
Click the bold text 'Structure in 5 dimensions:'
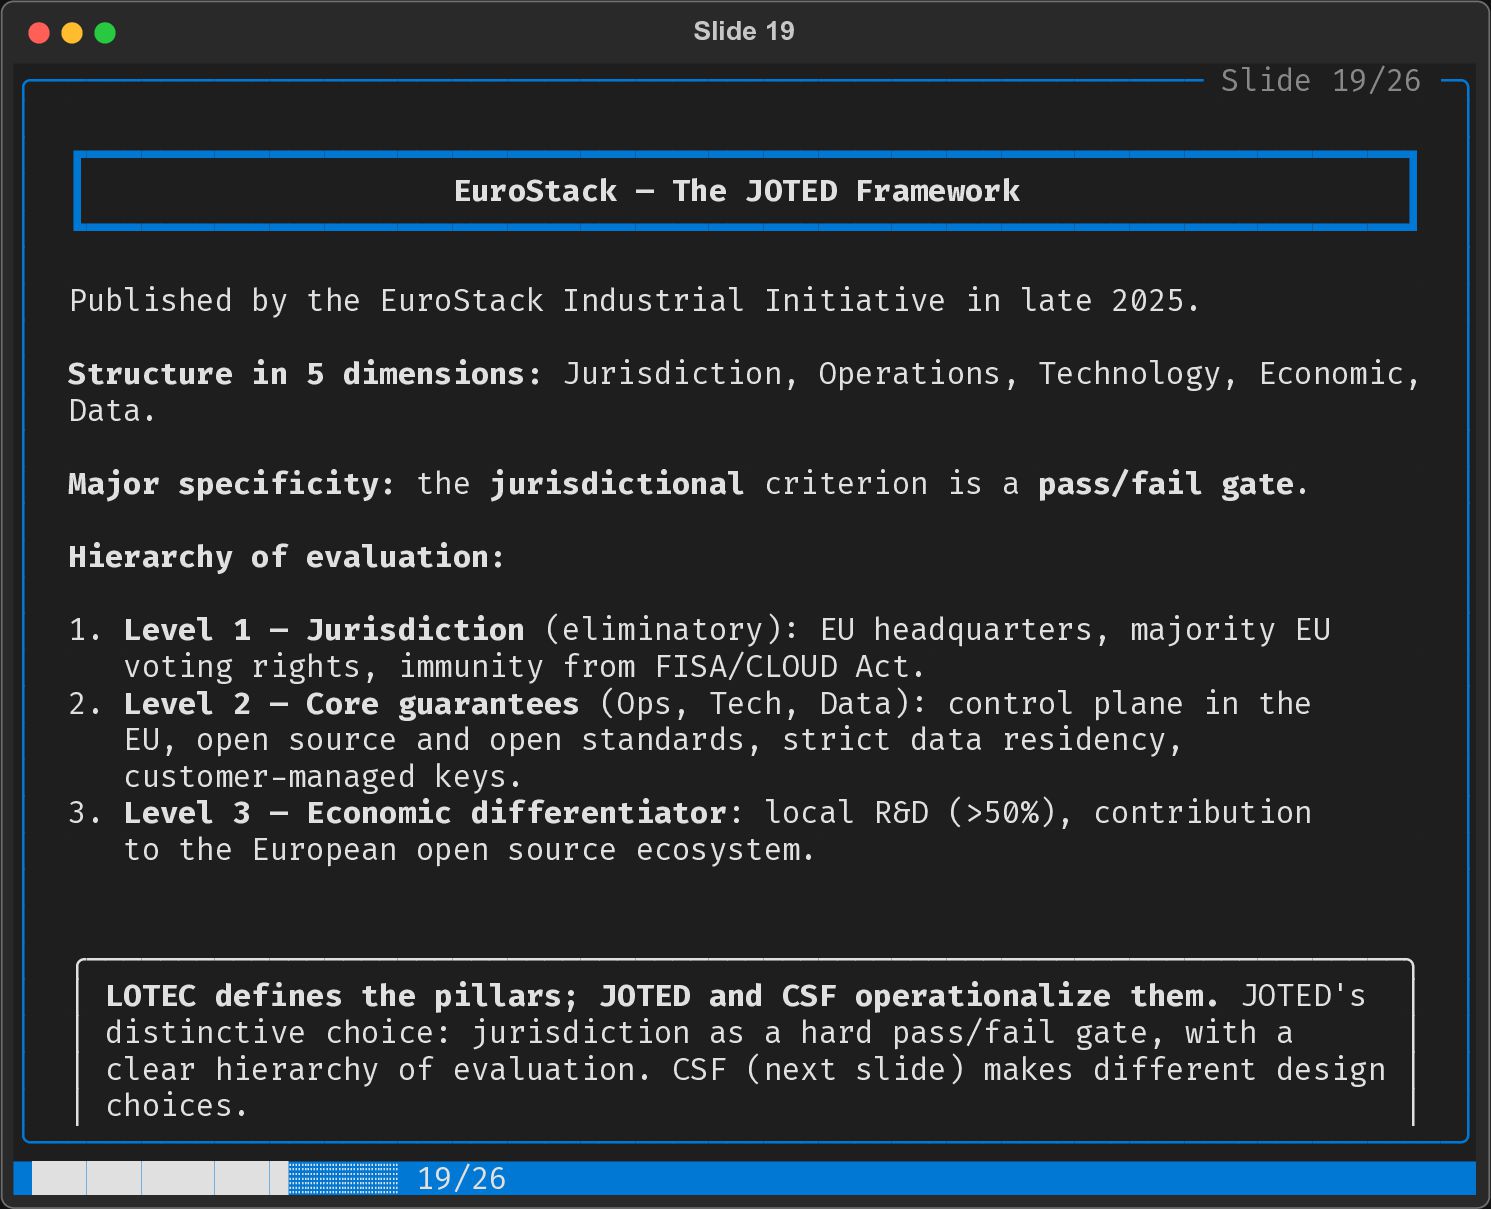(304, 374)
